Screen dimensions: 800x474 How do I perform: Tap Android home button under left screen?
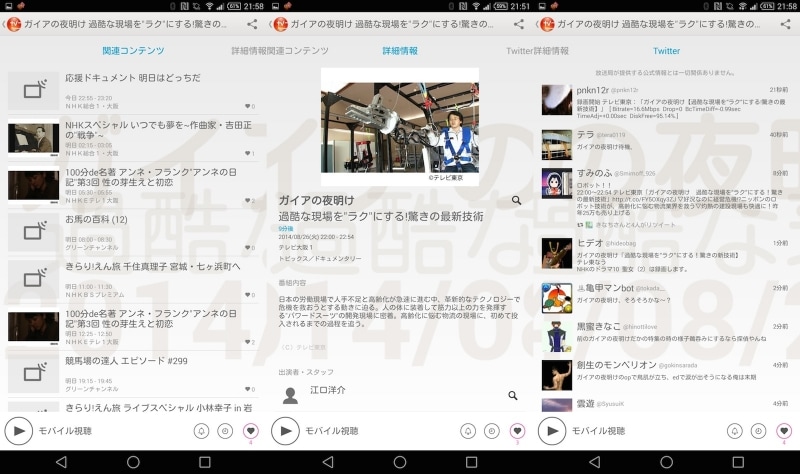click(x=133, y=462)
